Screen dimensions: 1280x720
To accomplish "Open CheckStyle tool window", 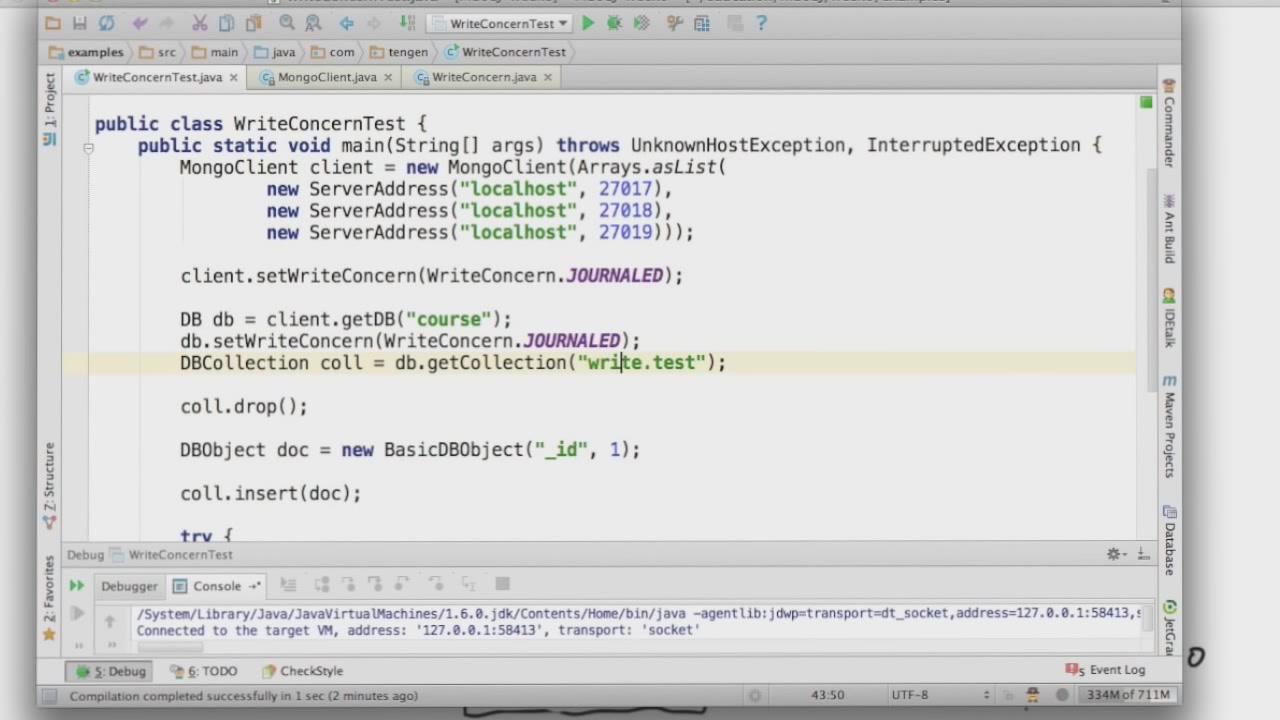I will pyautogui.click(x=303, y=671).
